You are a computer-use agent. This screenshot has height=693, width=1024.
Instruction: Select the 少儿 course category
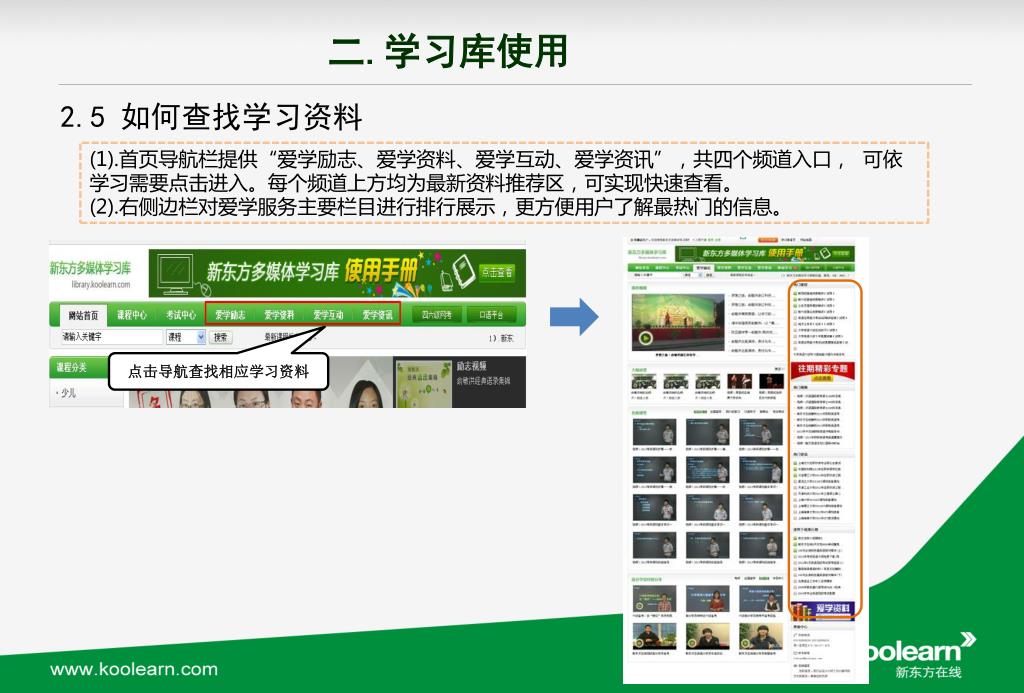pyautogui.click(x=68, y=393)
